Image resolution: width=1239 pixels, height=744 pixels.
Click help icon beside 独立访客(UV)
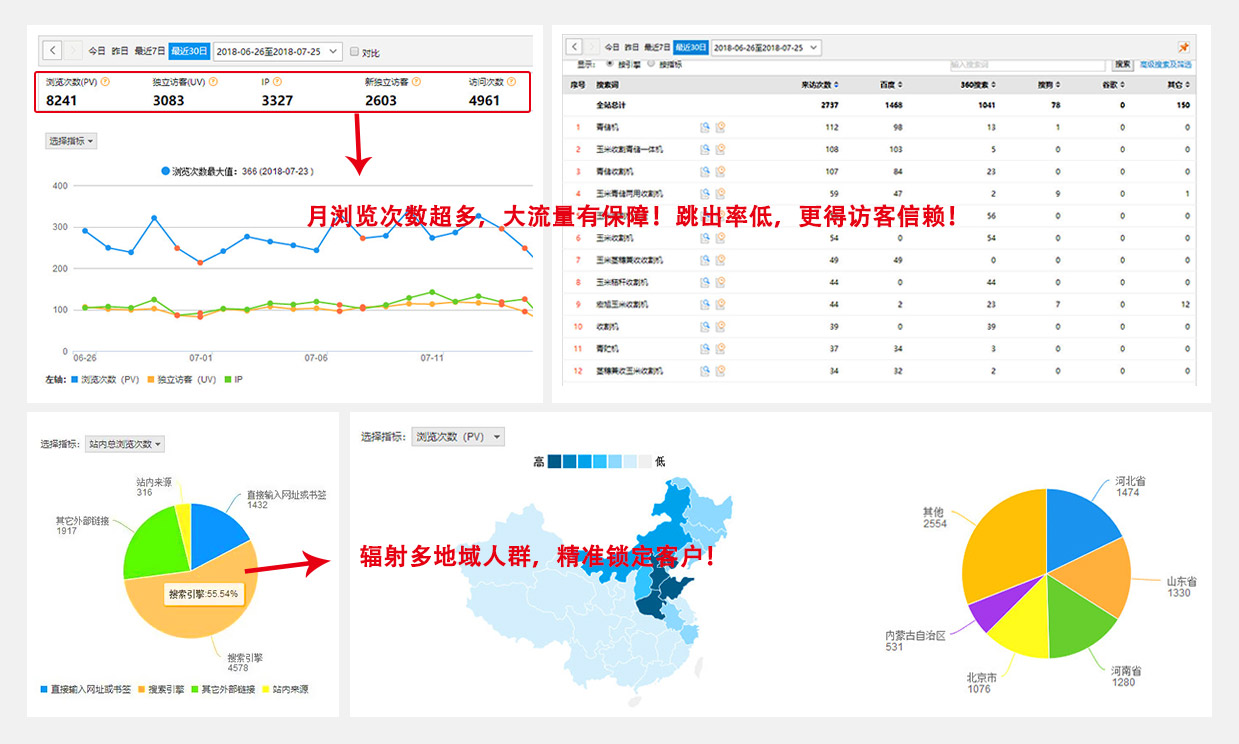click(213, 82)
